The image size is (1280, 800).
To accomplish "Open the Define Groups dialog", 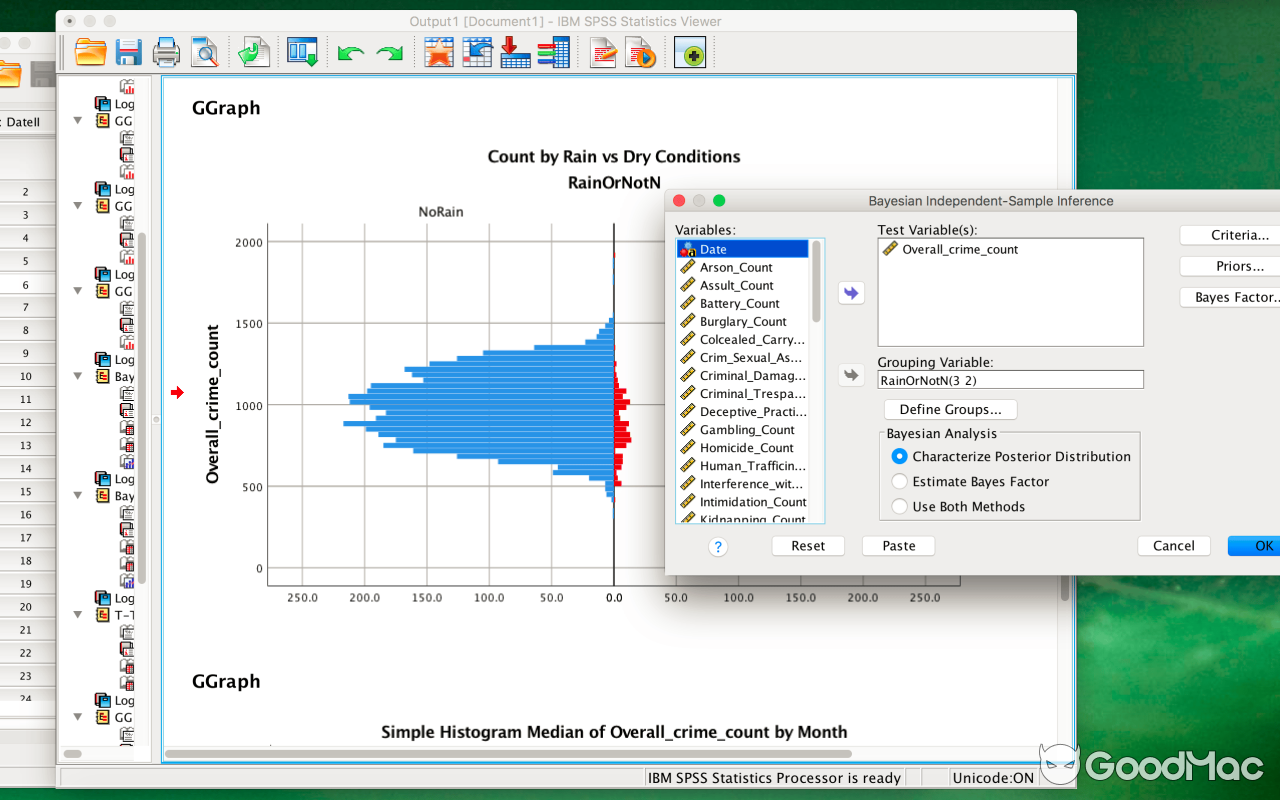I will tap(950, 409).
